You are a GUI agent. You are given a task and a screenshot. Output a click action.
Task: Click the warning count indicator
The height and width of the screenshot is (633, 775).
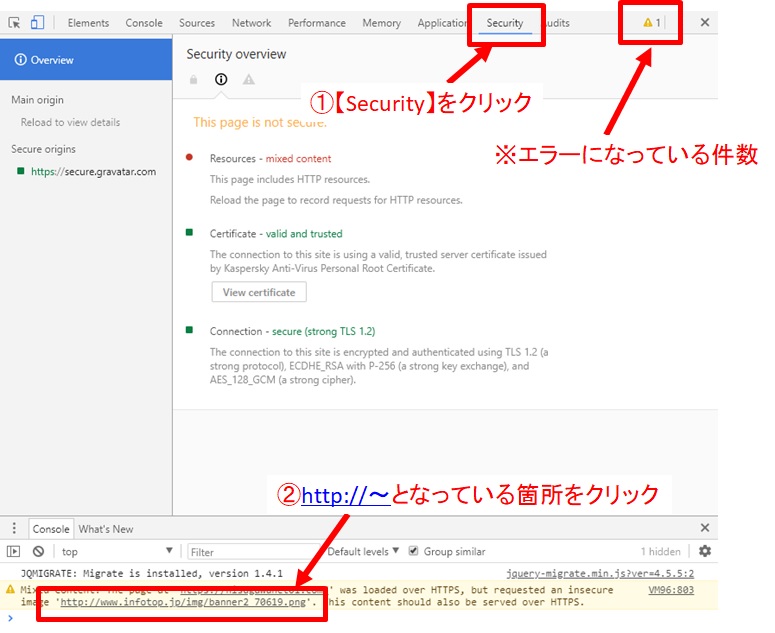click(652, 23)
